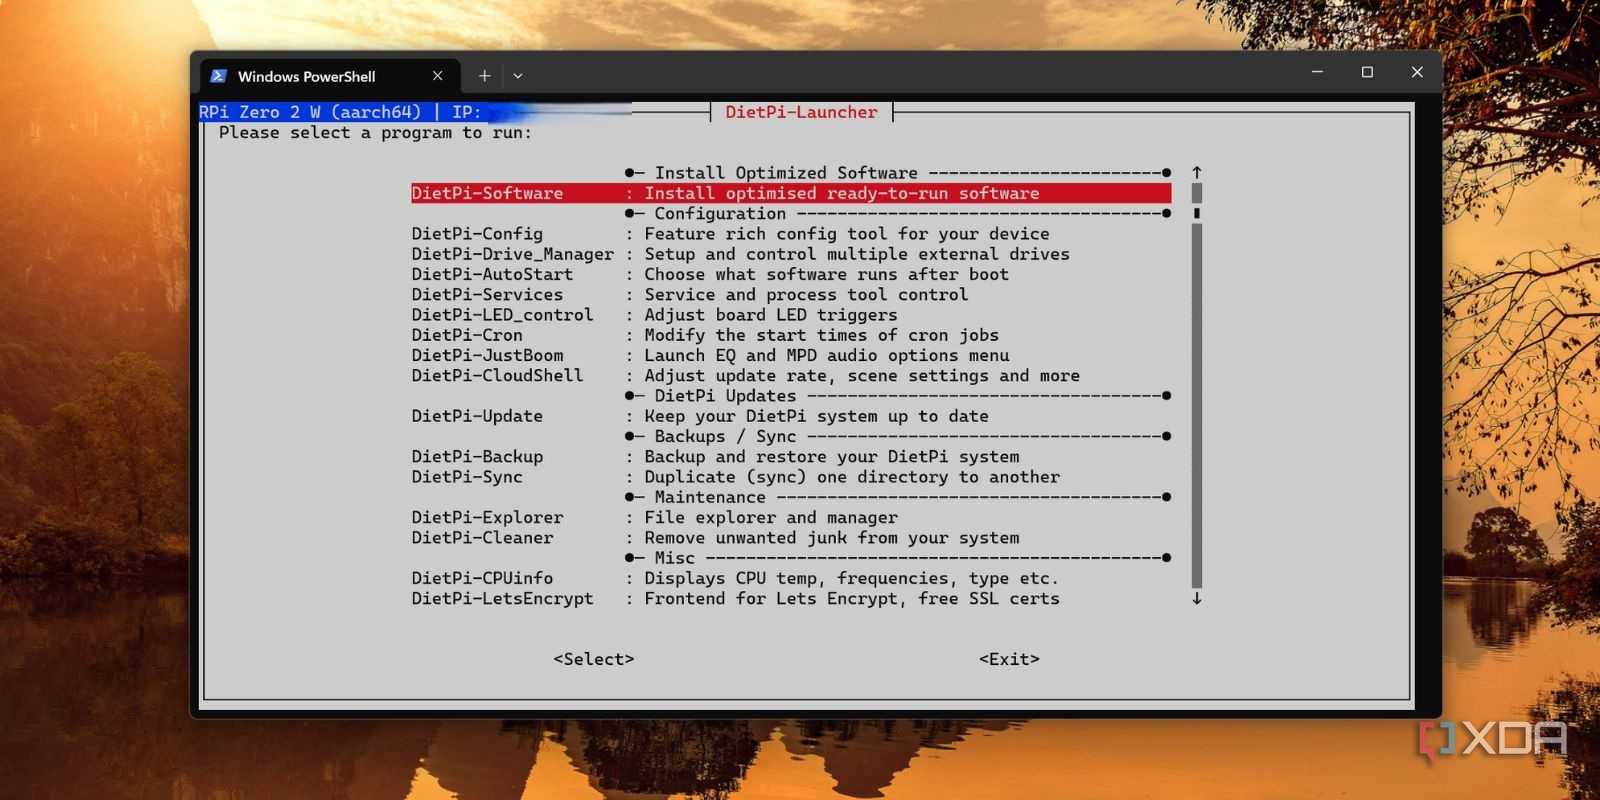The height and width of the screenshot is (800, 1600).
Task: Select the Windows PowerShell tab
Action: (330, 76)
